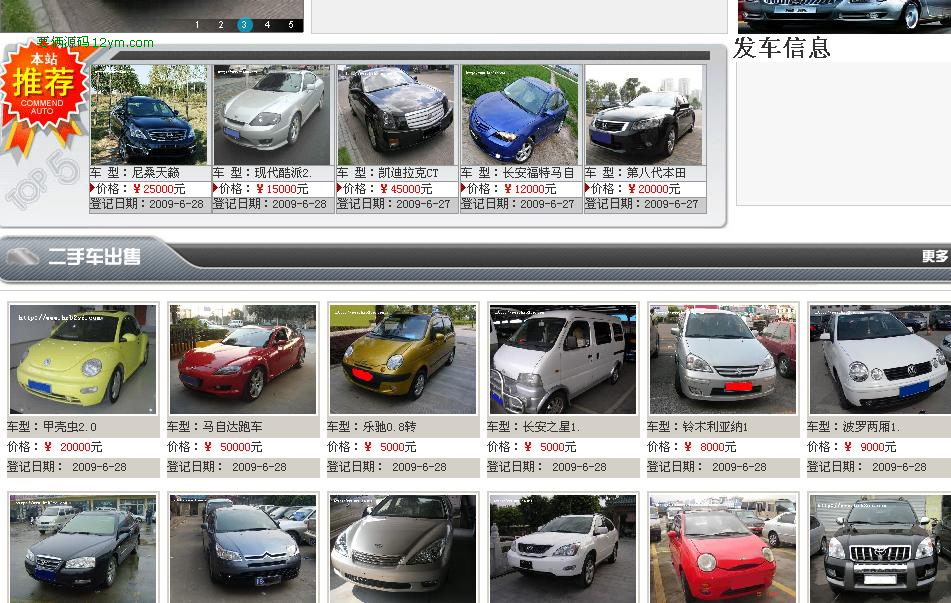Click the ¥50000元 price of 马自达跑车
951x603 pixels.
tap(233, 447)
